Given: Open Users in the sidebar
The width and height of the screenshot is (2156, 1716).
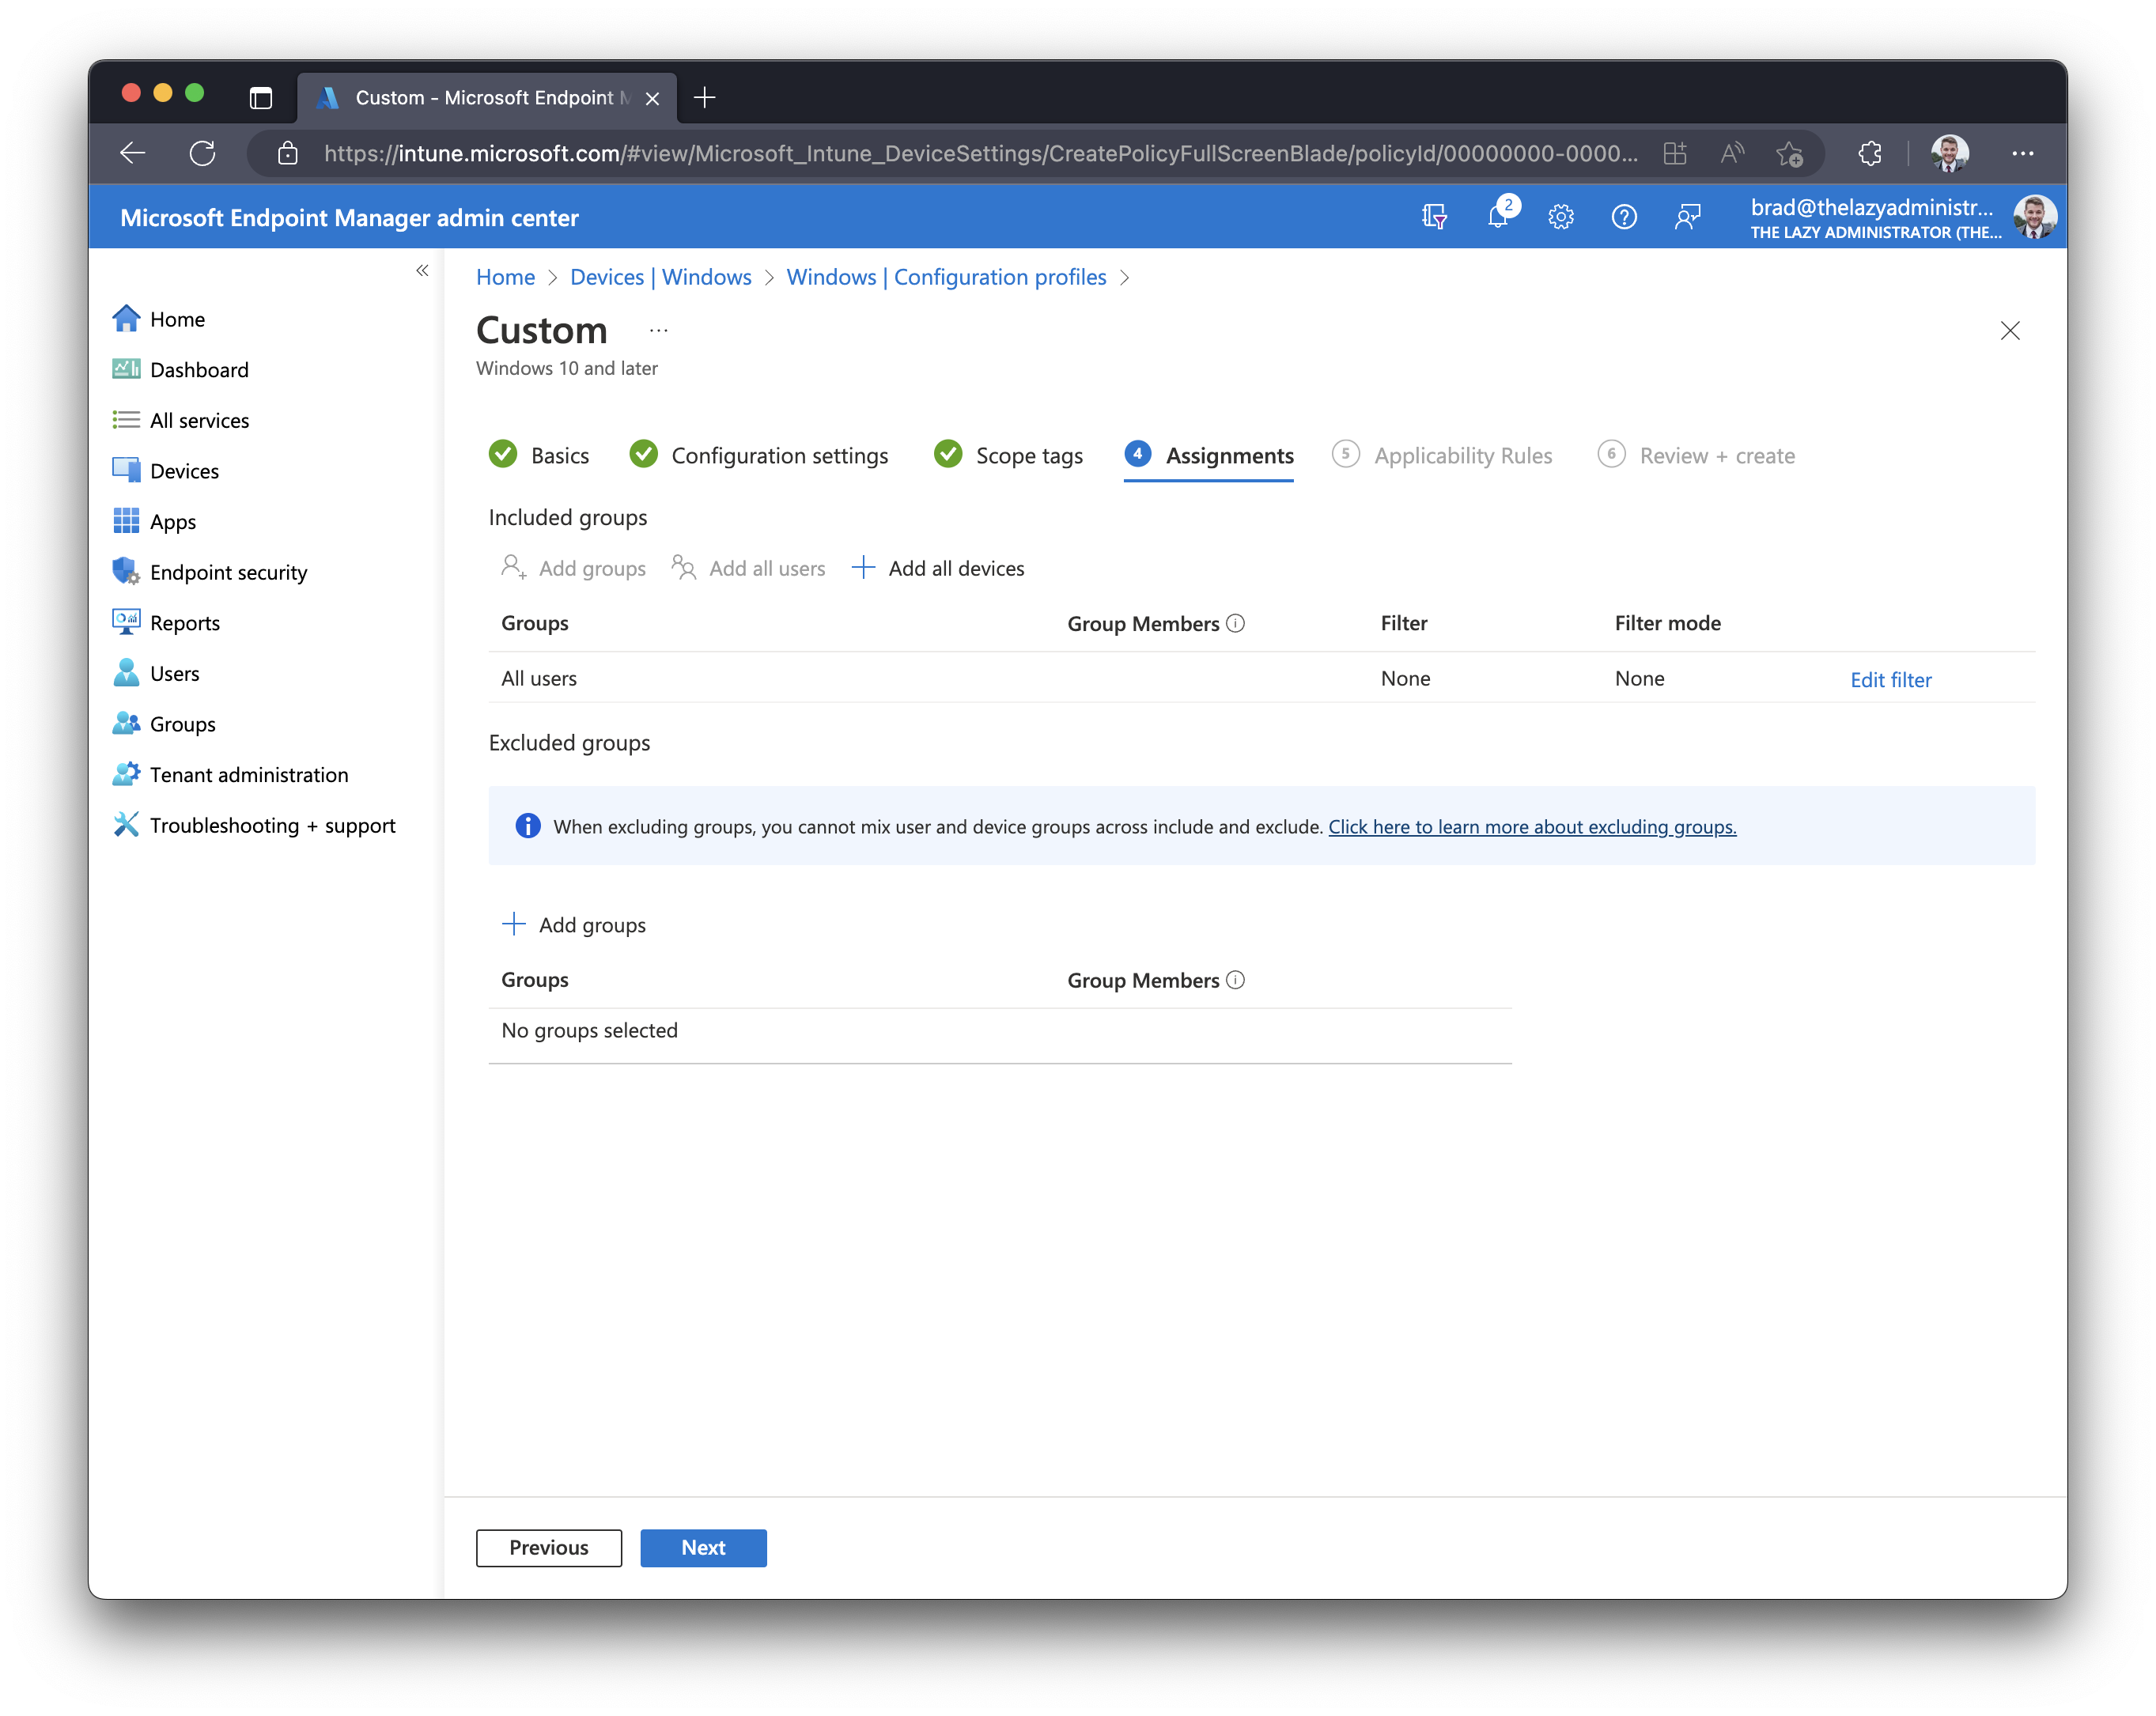Looking at the screenshot, I should 156,674.
